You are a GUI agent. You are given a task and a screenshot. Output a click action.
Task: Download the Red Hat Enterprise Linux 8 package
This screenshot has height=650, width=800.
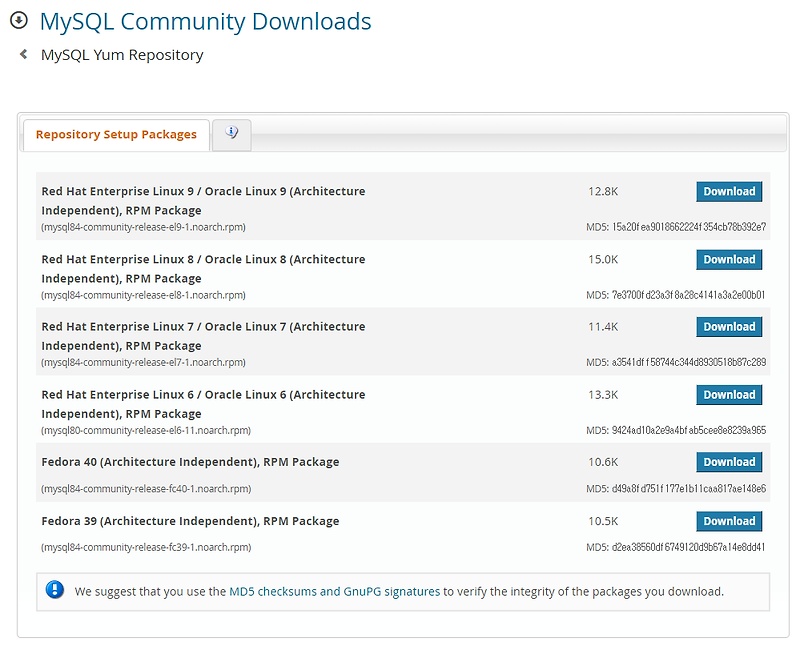tap(729, 259)
